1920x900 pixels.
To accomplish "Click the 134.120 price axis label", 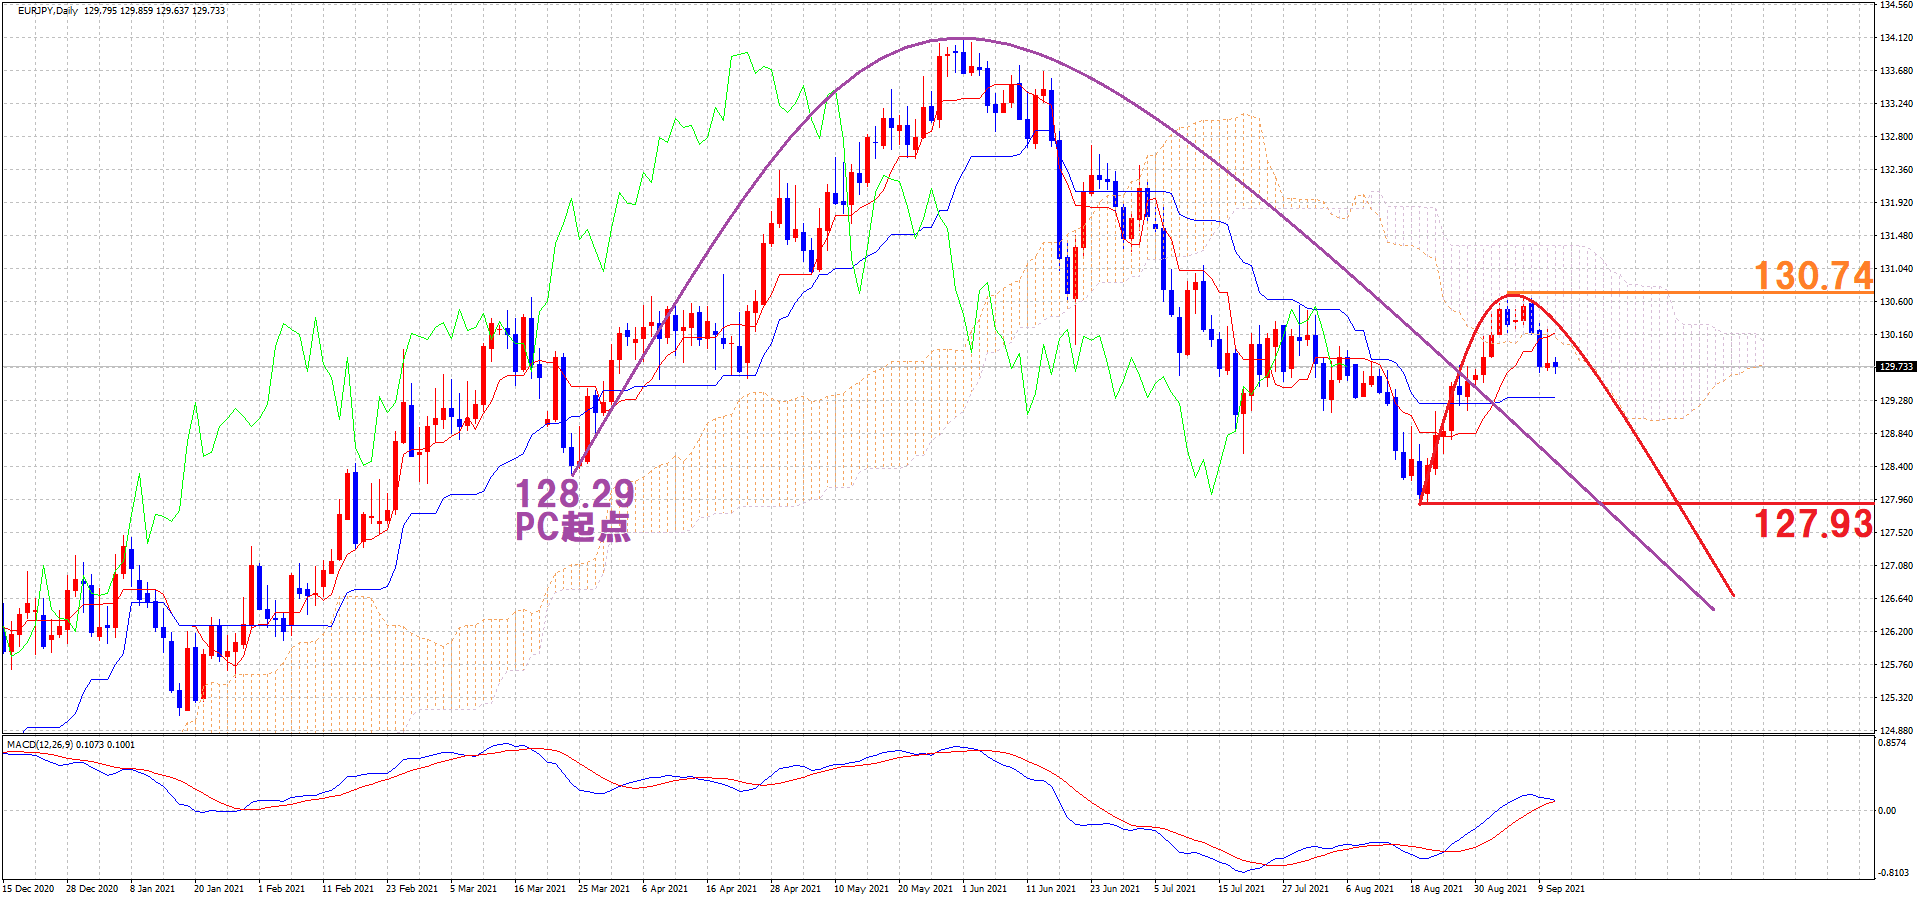I will pos(1896,38).
